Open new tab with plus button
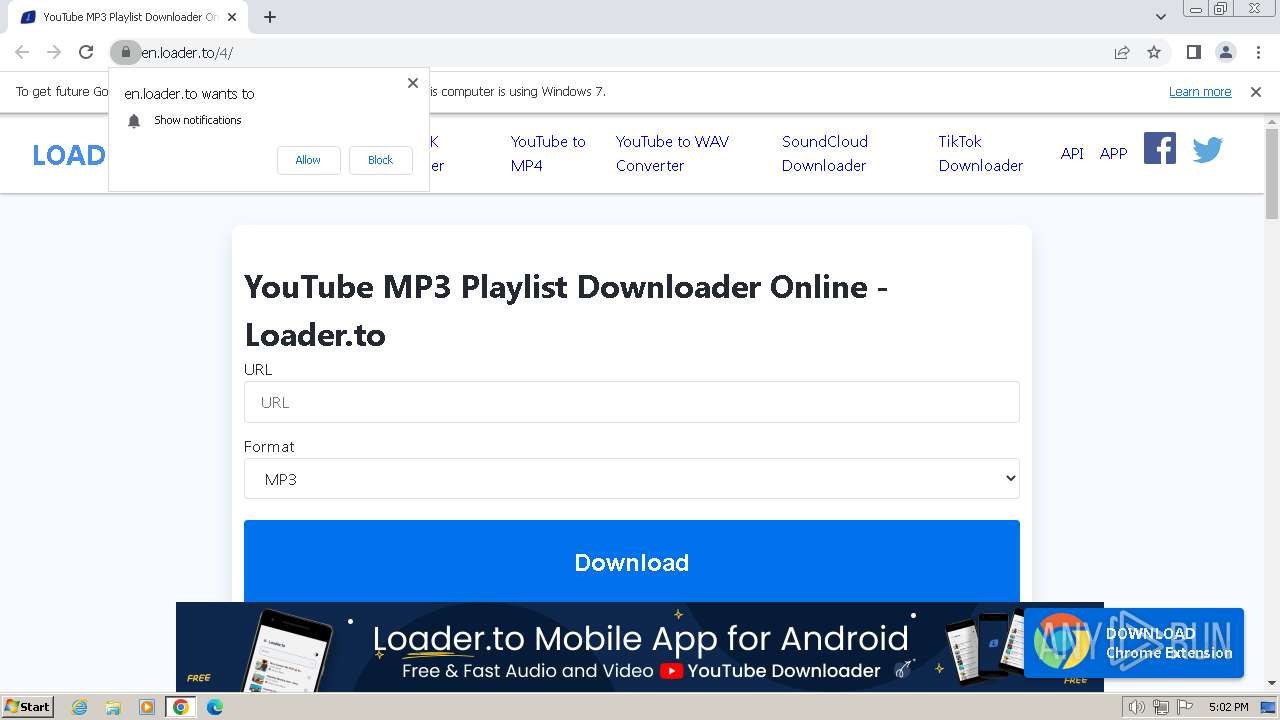The height and width of the screenshot is (720, 1280). coord(270,17)
